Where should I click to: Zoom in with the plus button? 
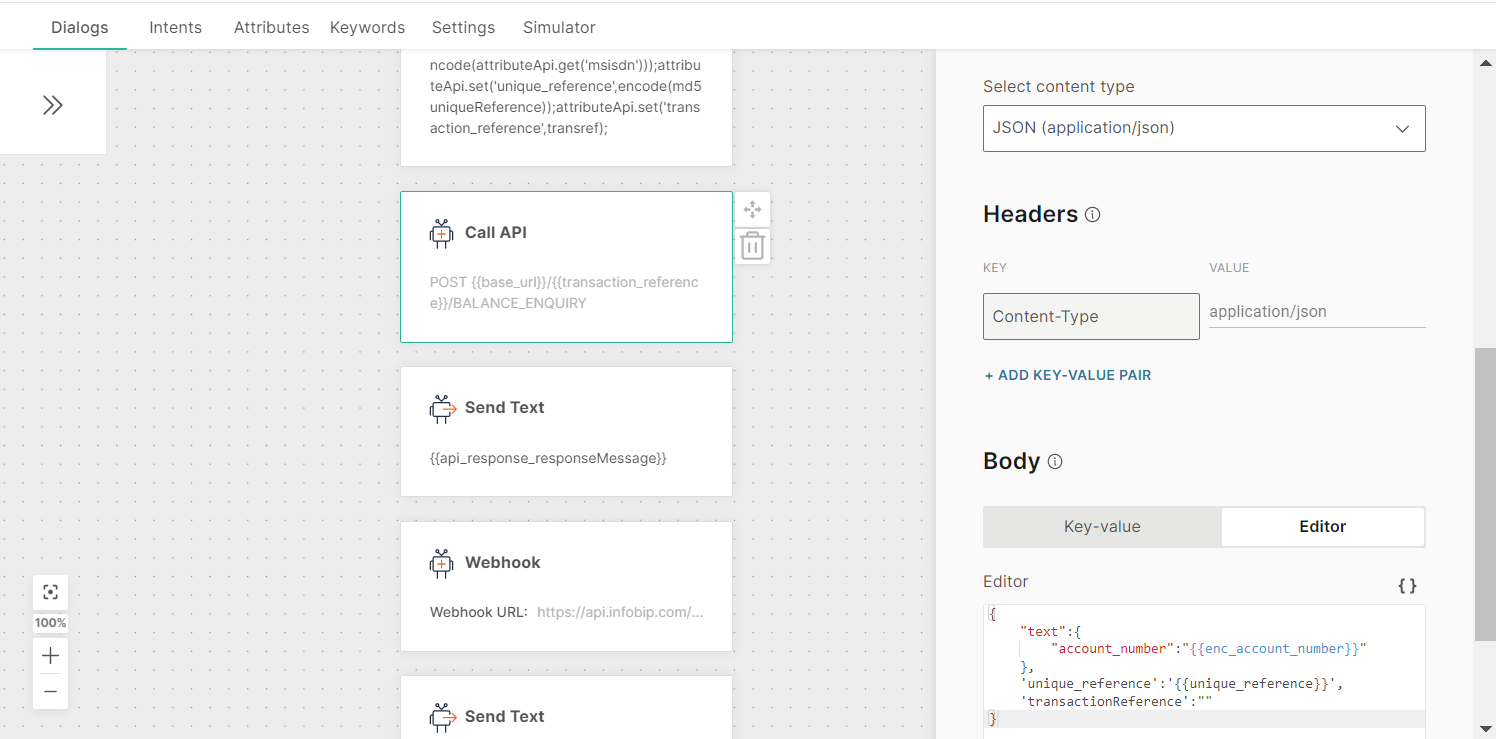click(50, 656)
